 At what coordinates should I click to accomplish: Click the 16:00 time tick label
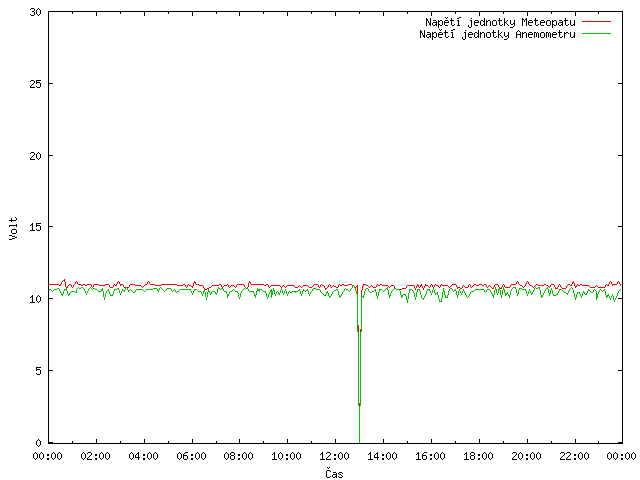coord(430,456)
